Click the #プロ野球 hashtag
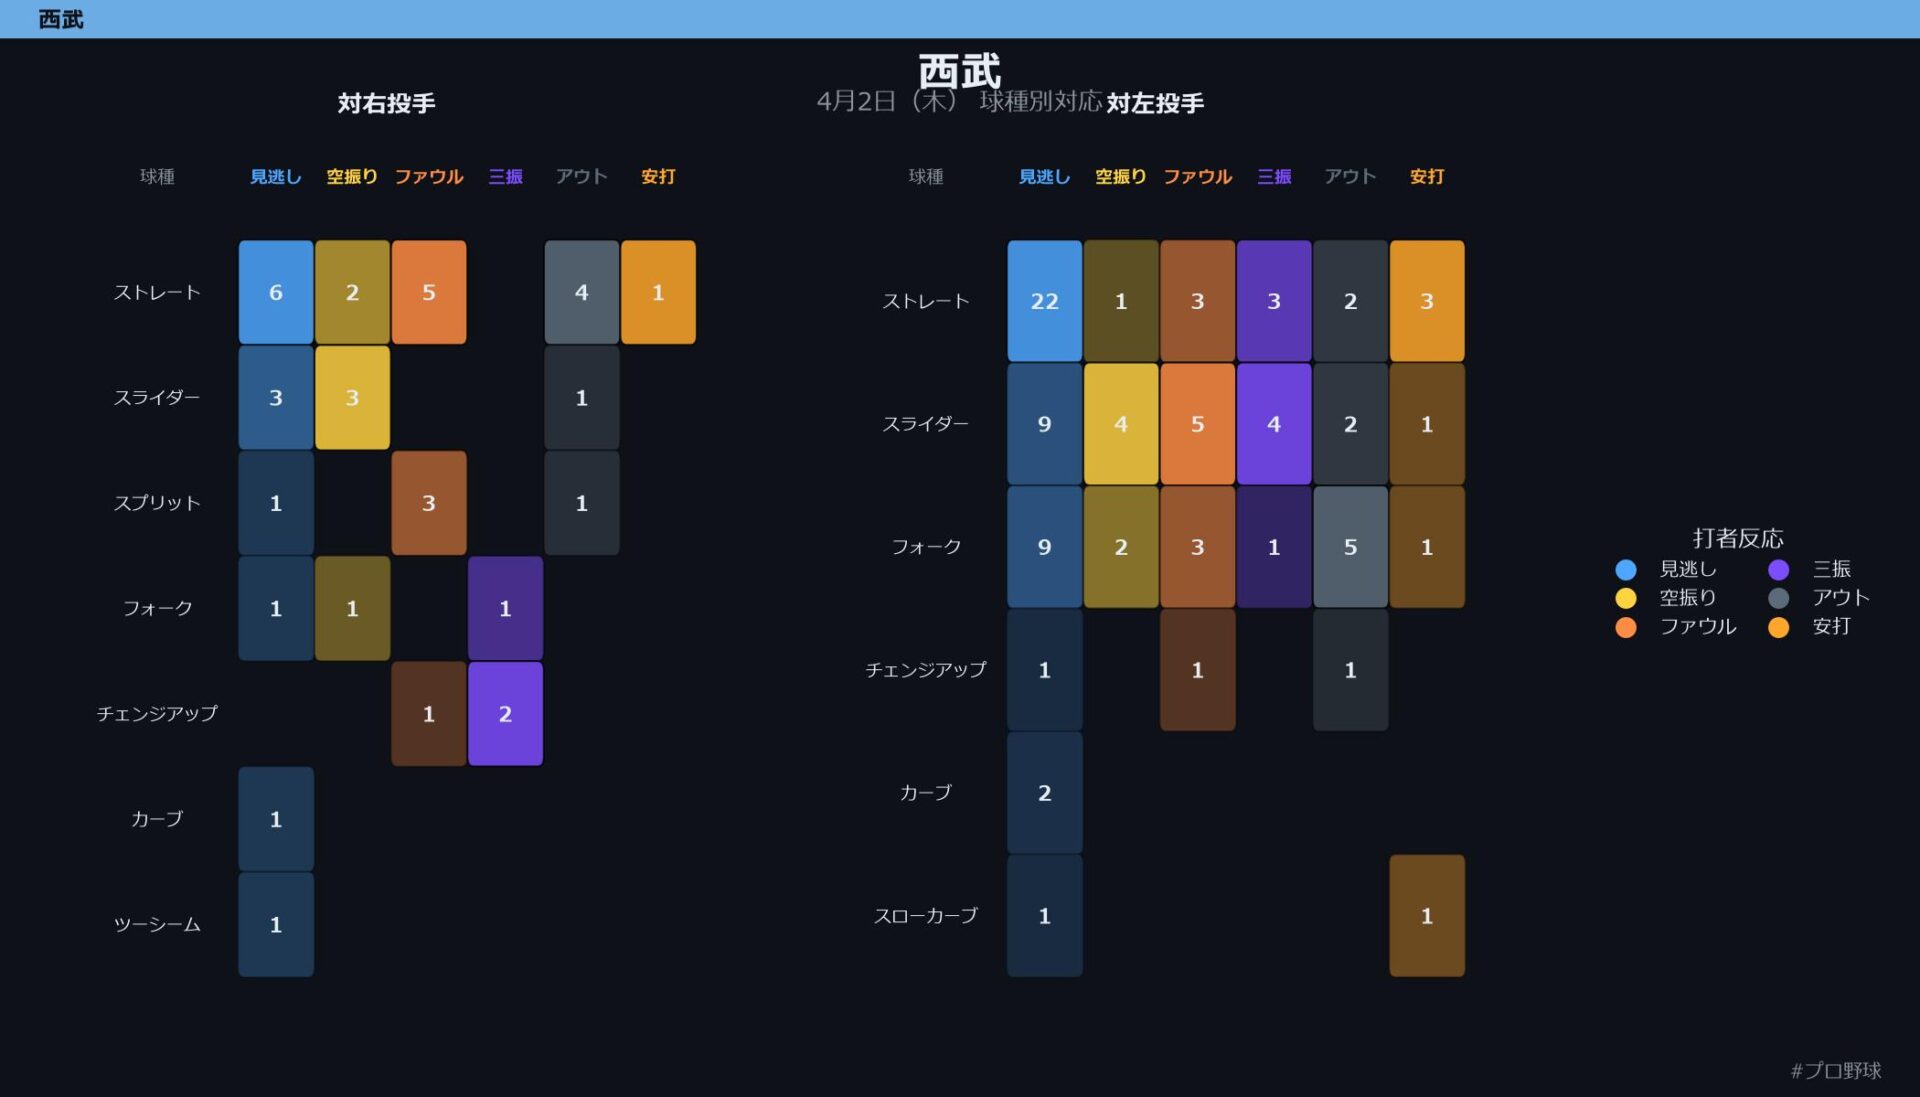1920x1097 pixels. pyautogui.click(x=1836, y=1071)
